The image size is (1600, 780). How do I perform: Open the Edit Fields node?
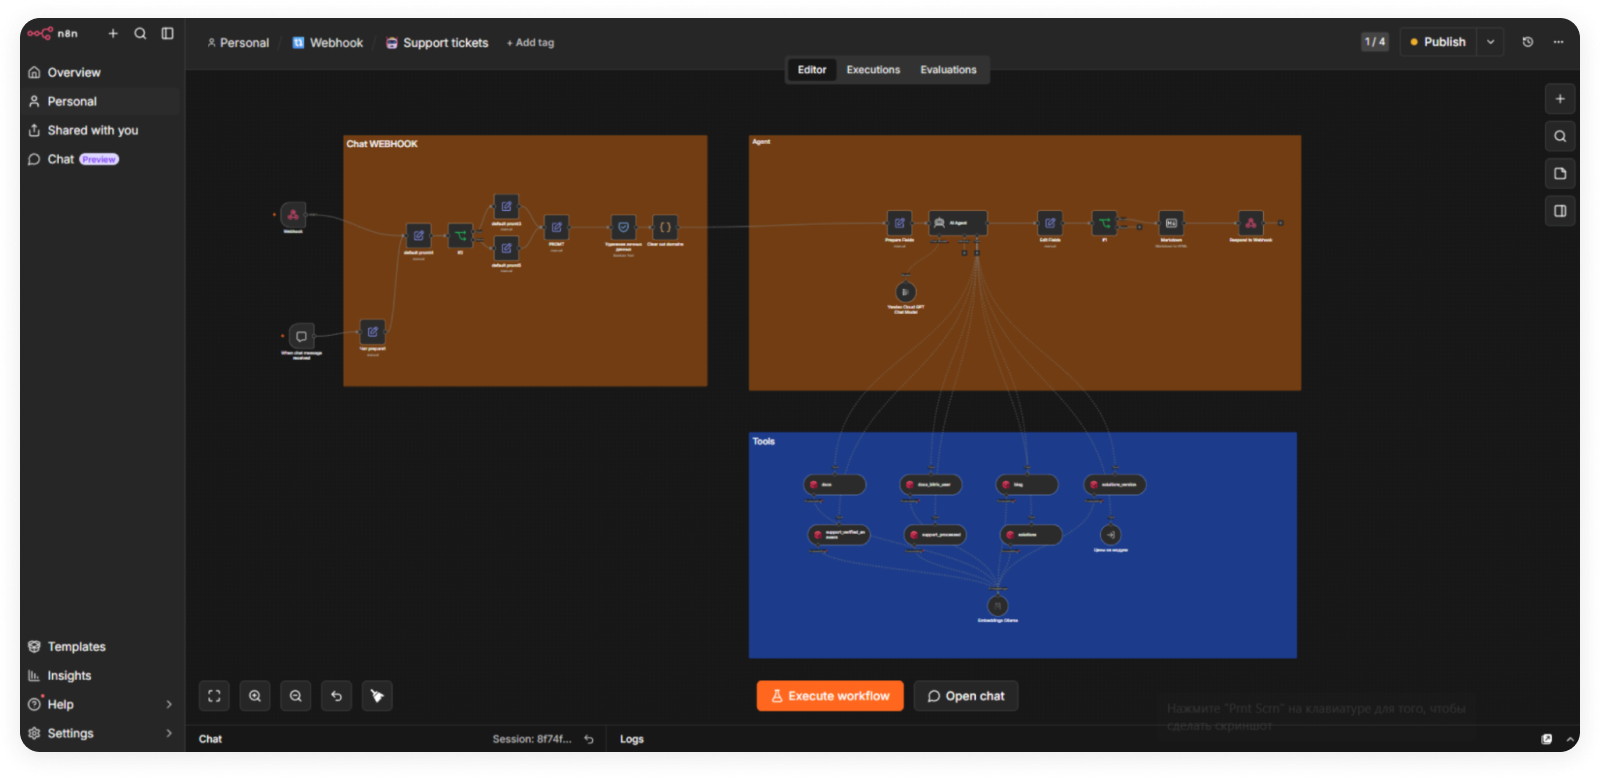pyautogui.click(x=1049, y=223)
